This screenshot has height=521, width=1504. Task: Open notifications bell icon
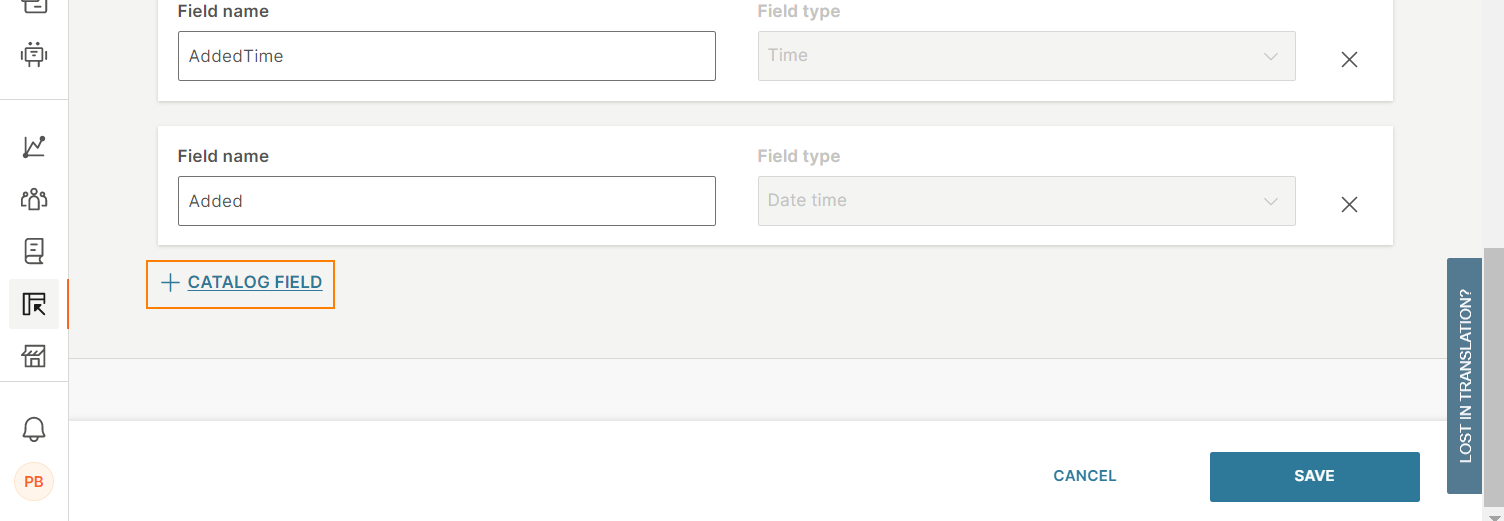[34, 430]
